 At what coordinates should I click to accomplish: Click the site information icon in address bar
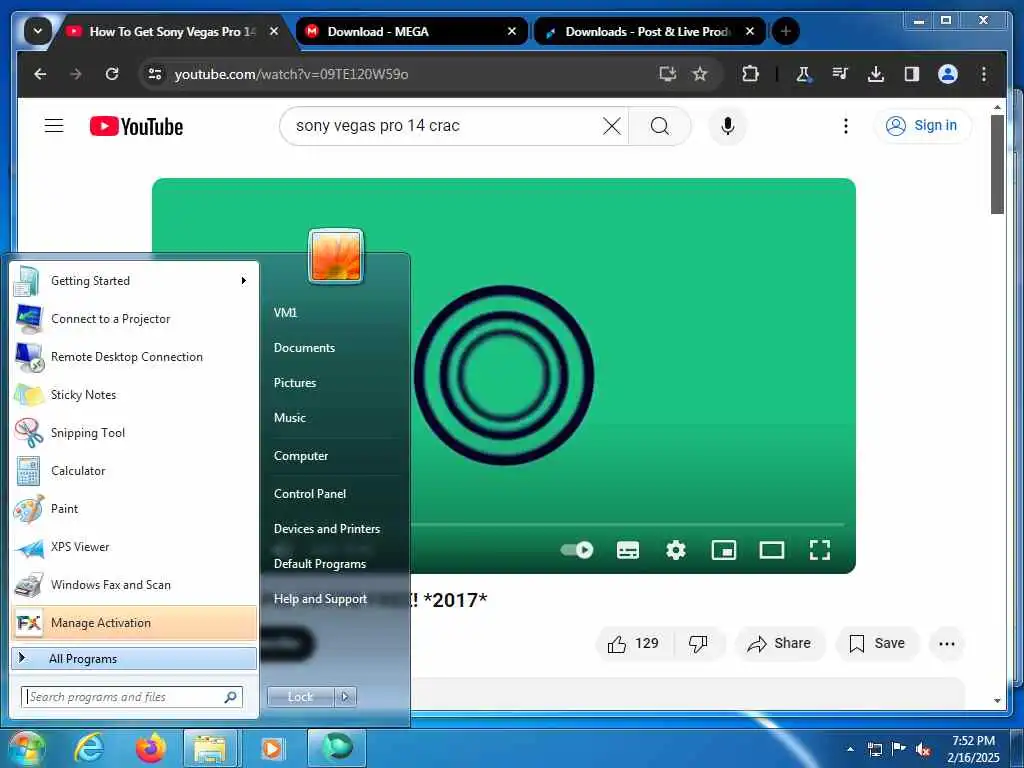point(155,74)
